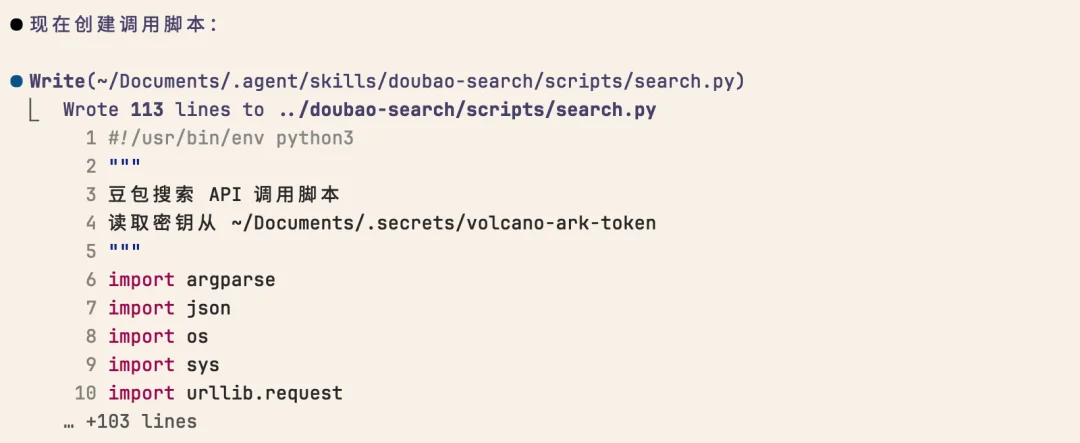Image resolution: width=1080 pixels, height=443 pixels.
Task: Click the import os line
Action: pos(158,337)
